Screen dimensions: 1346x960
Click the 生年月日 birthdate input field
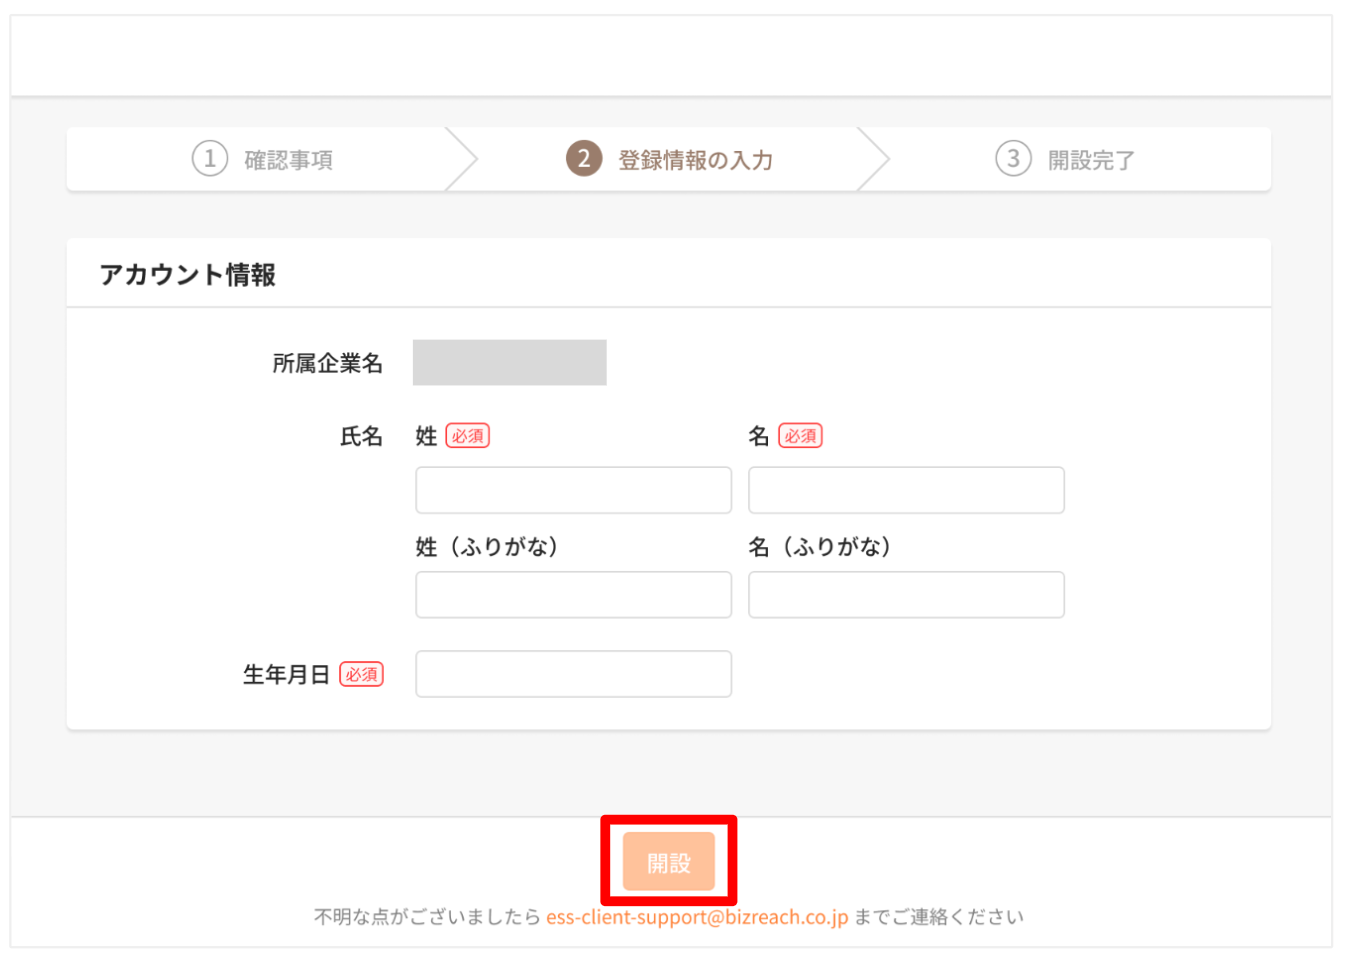(573, 674)
